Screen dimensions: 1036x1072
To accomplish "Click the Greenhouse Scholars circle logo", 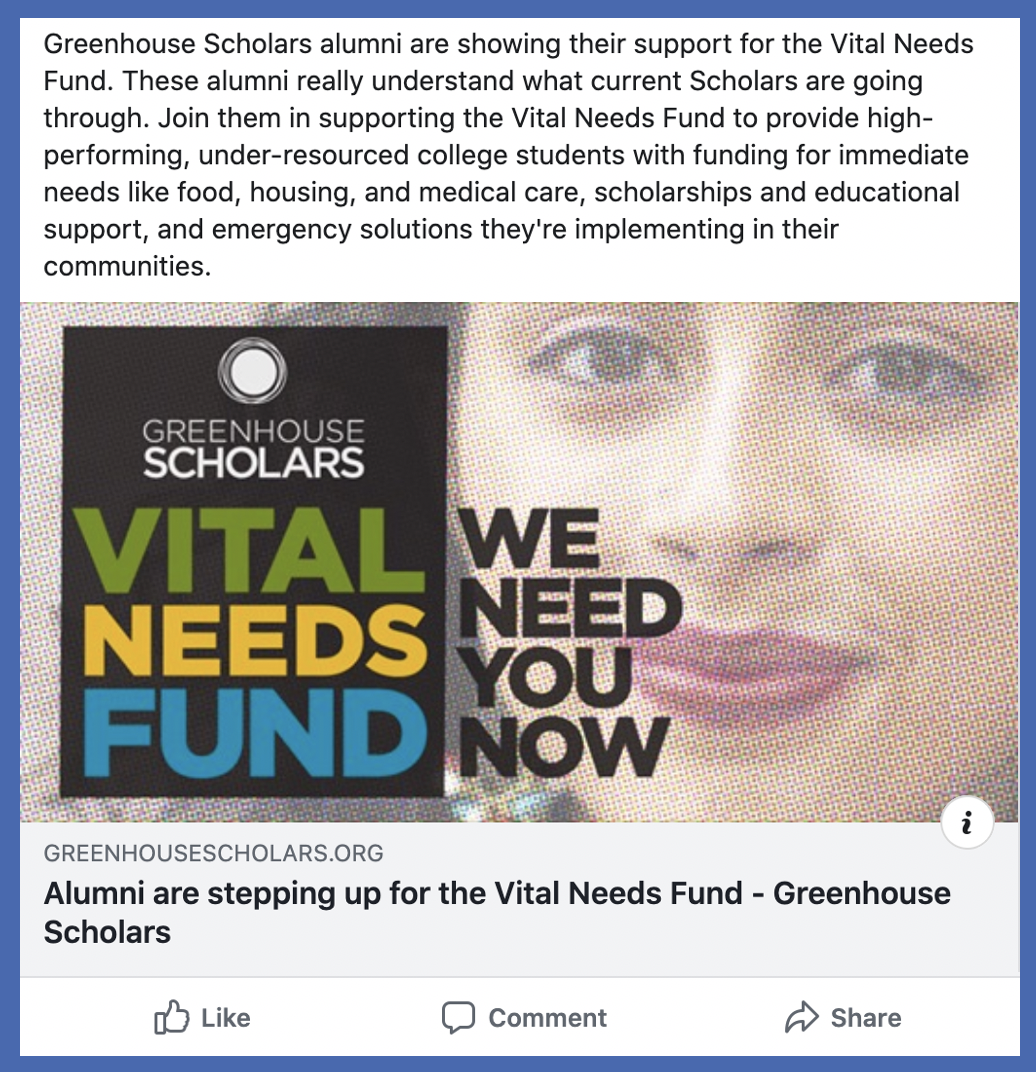I will point(252,370).
